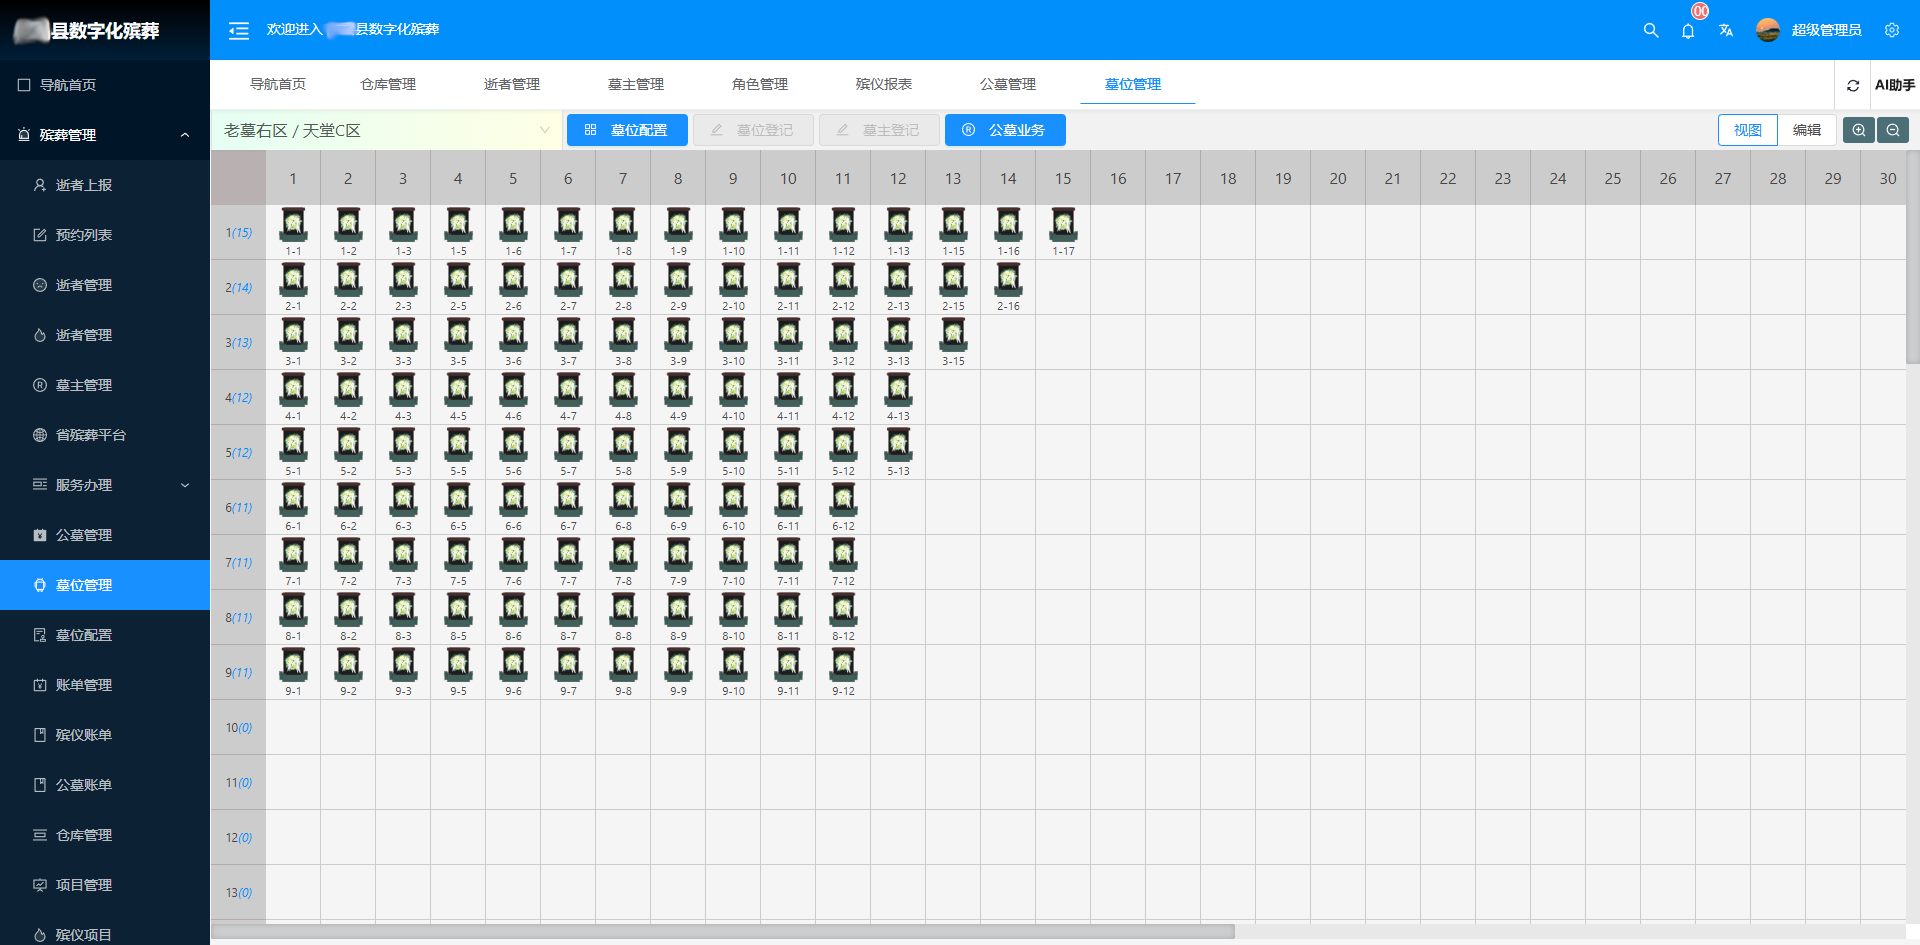This screenshot has height=945, width=1920.
Task: Open the 仓库管理 tab
Action: coord(388,84)
